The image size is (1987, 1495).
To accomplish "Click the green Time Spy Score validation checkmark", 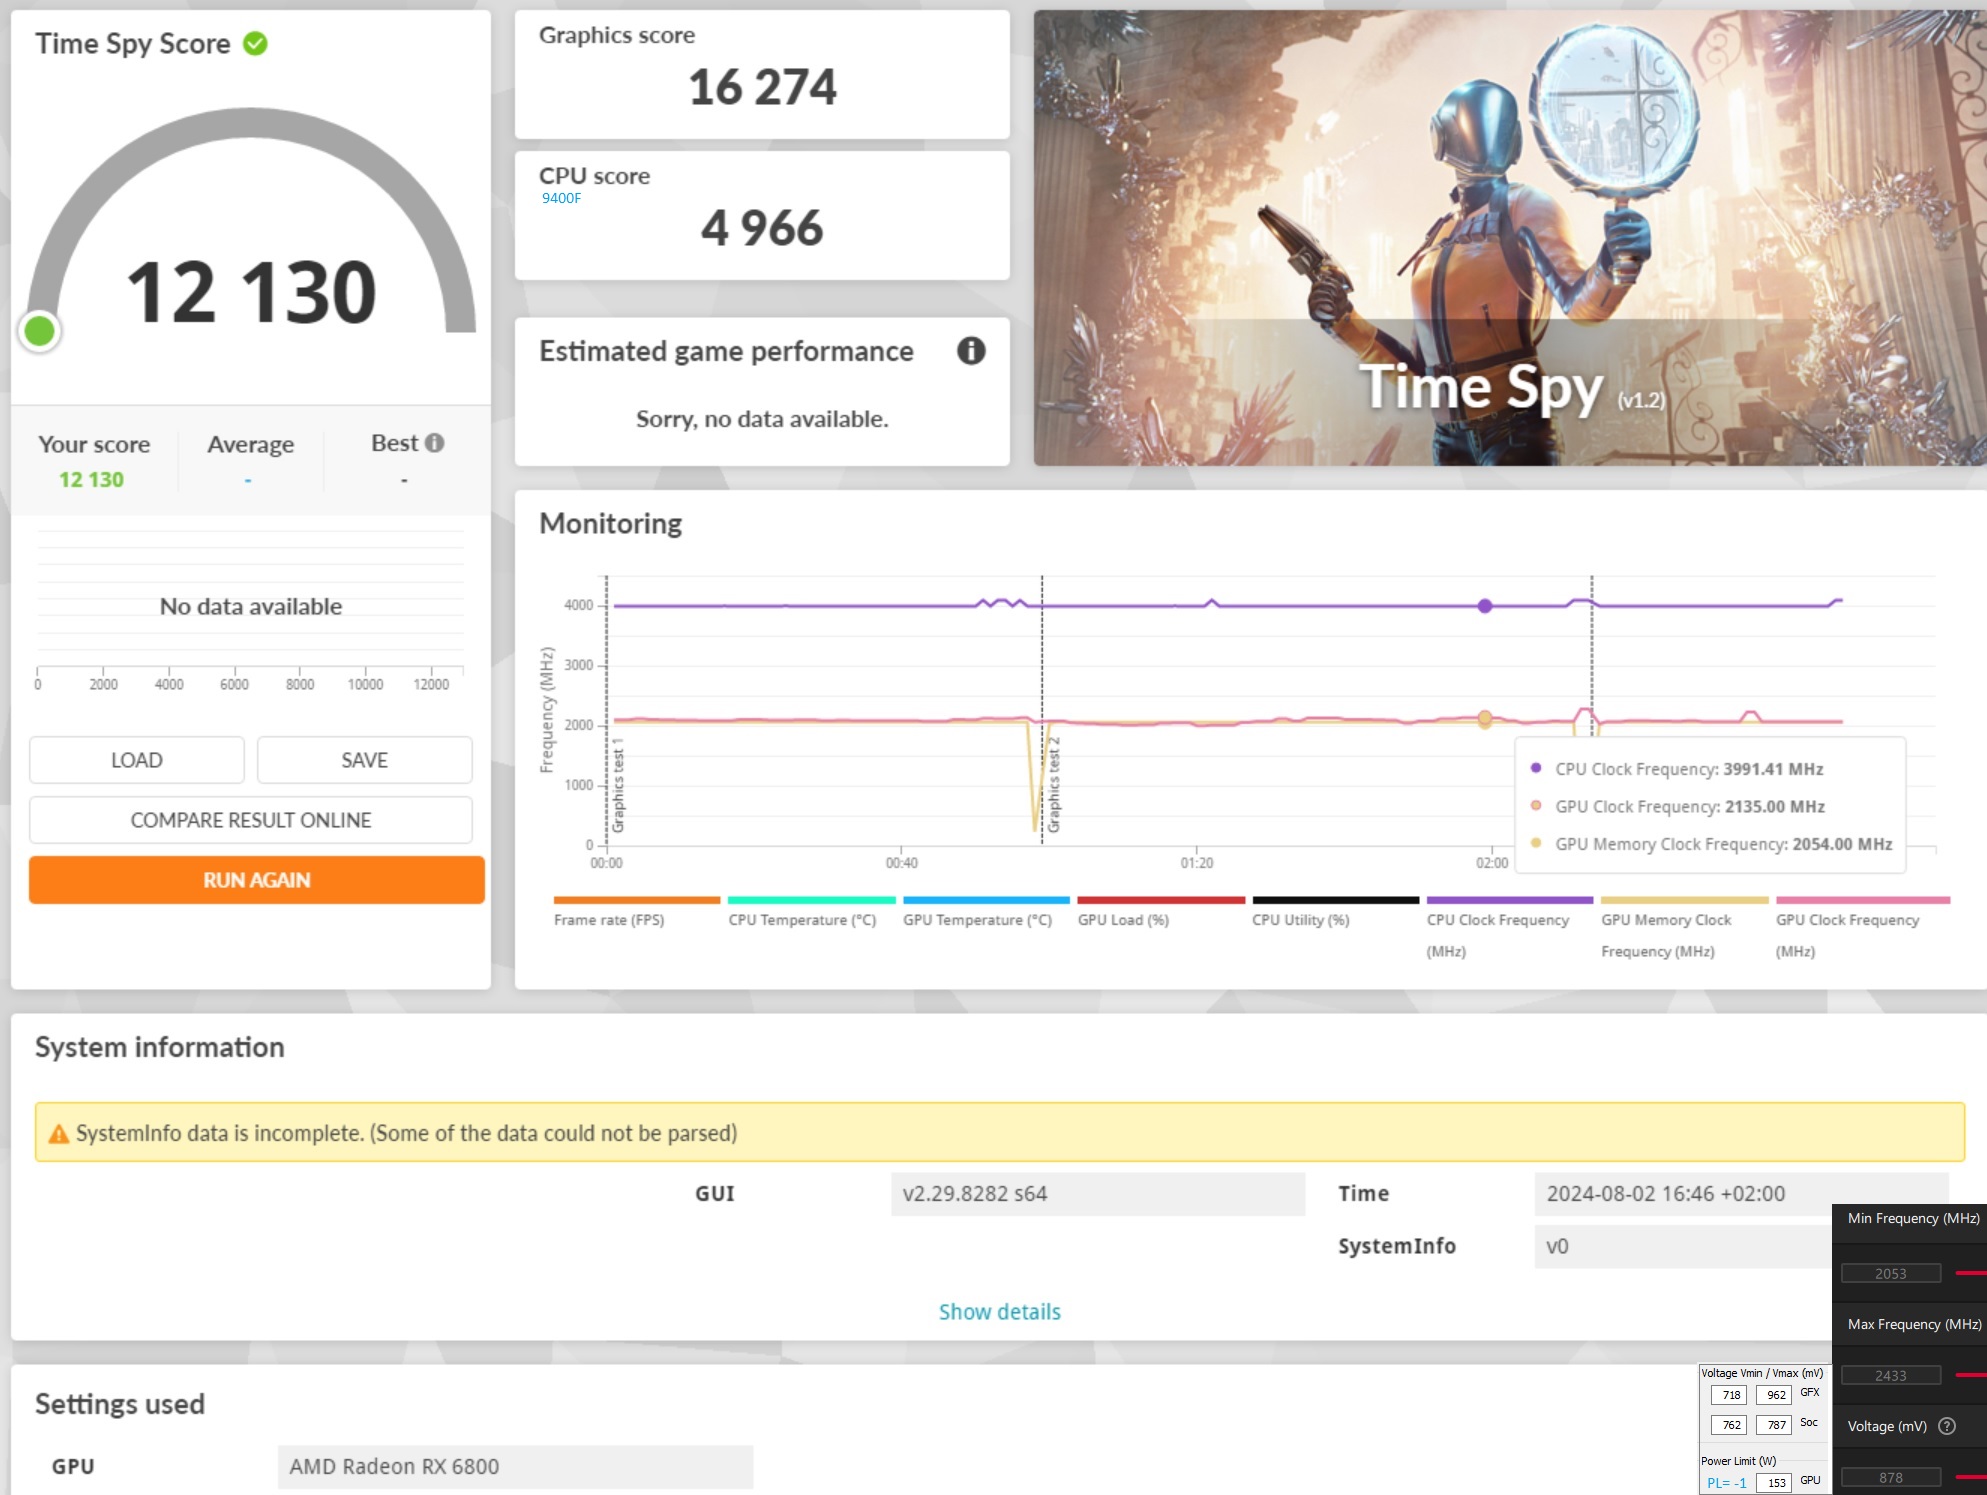I will [x=256, y=44].
